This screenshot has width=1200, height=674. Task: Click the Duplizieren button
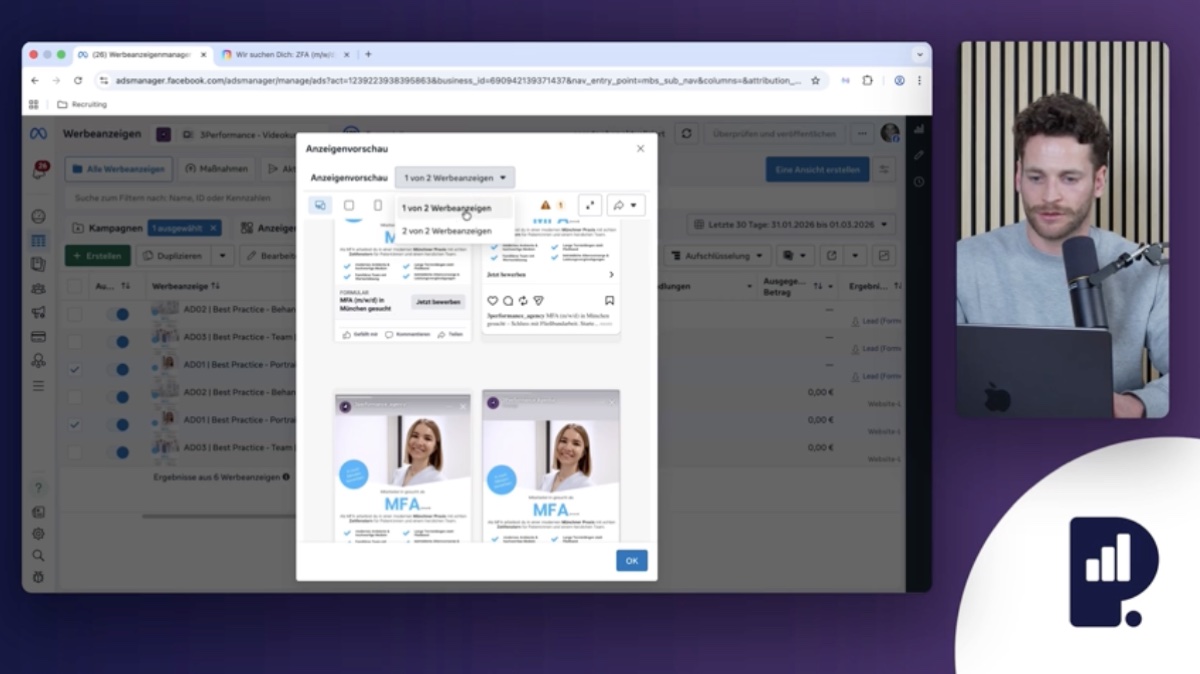click(172, 256)
